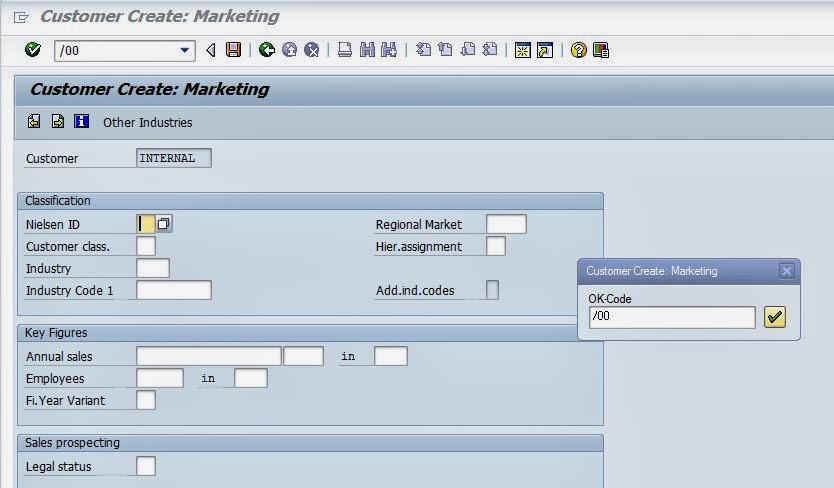Open the Nielsen ID value search help
834x488 pixels.
(164, 224)
